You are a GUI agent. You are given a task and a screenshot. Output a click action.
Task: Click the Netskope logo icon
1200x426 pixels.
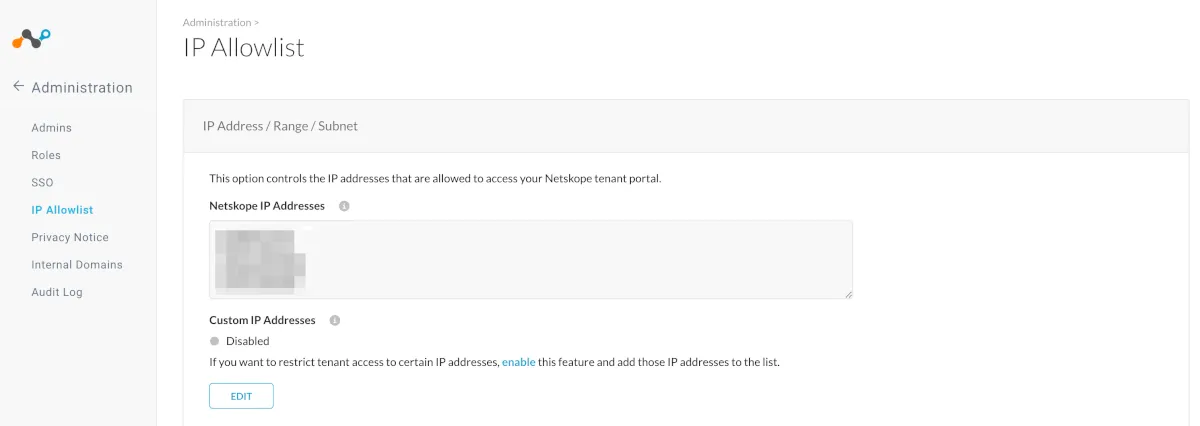tap(31, 39)
